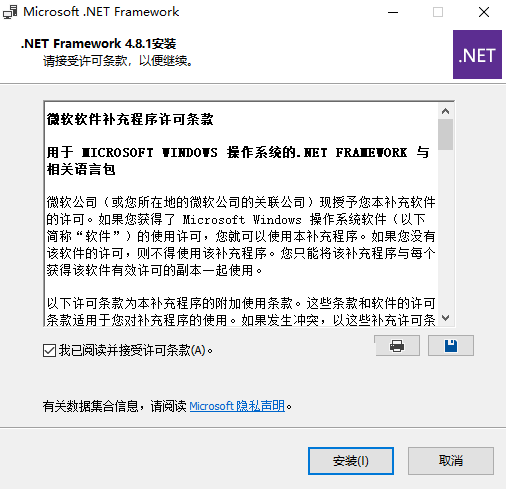The width and height of the screenshot is (506, 489).
Task: Click the license scrollbar down arrow
Action: 445,318
